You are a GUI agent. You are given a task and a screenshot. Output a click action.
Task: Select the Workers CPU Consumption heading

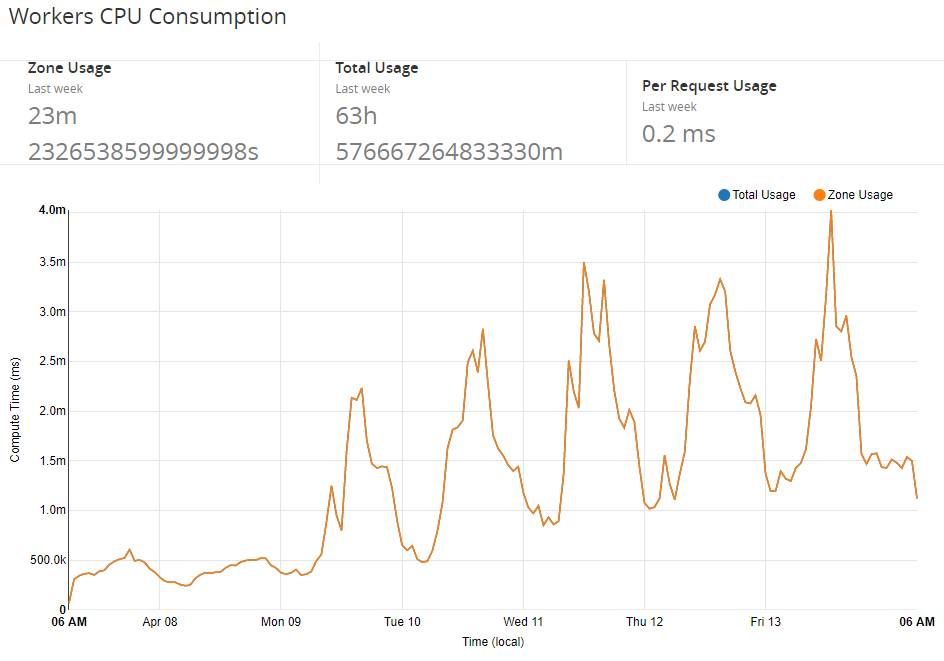click(x=147, y=17)
